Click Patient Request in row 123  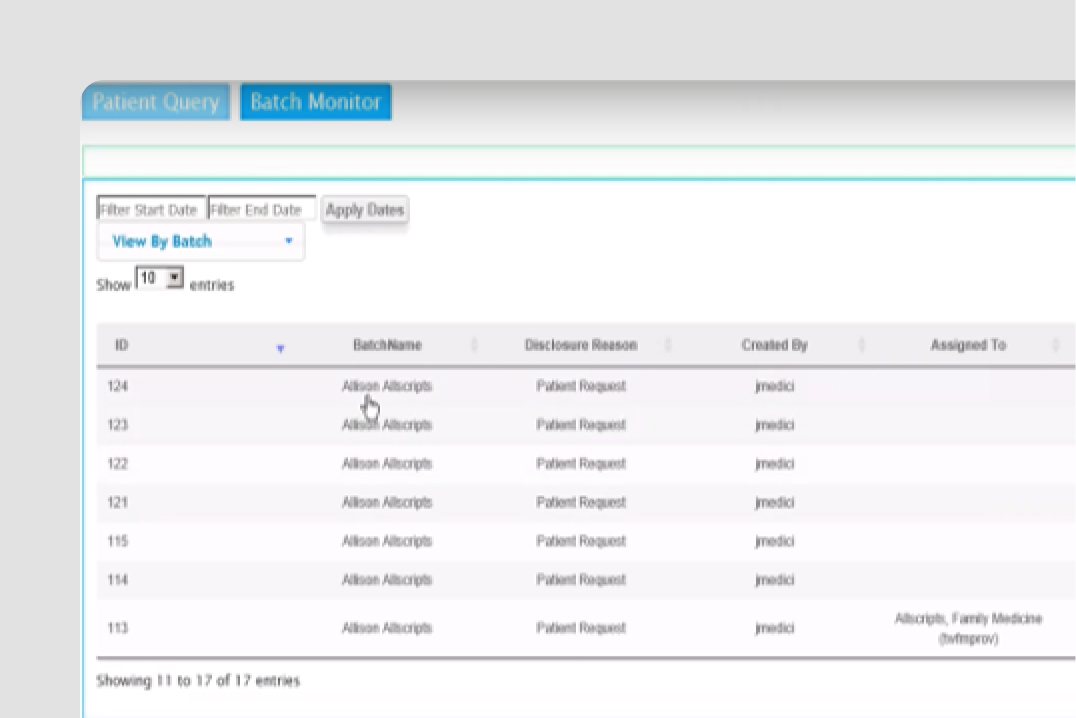(x=581, y=425)
